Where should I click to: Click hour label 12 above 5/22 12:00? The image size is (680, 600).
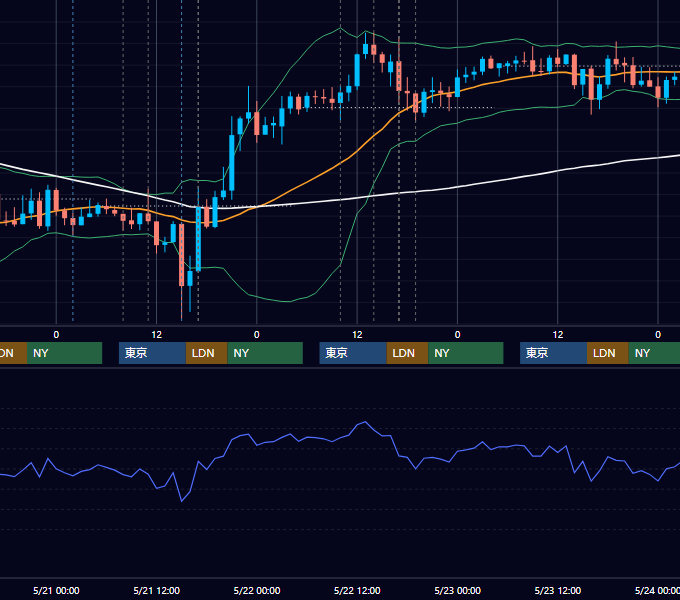[x=357, y=335]
